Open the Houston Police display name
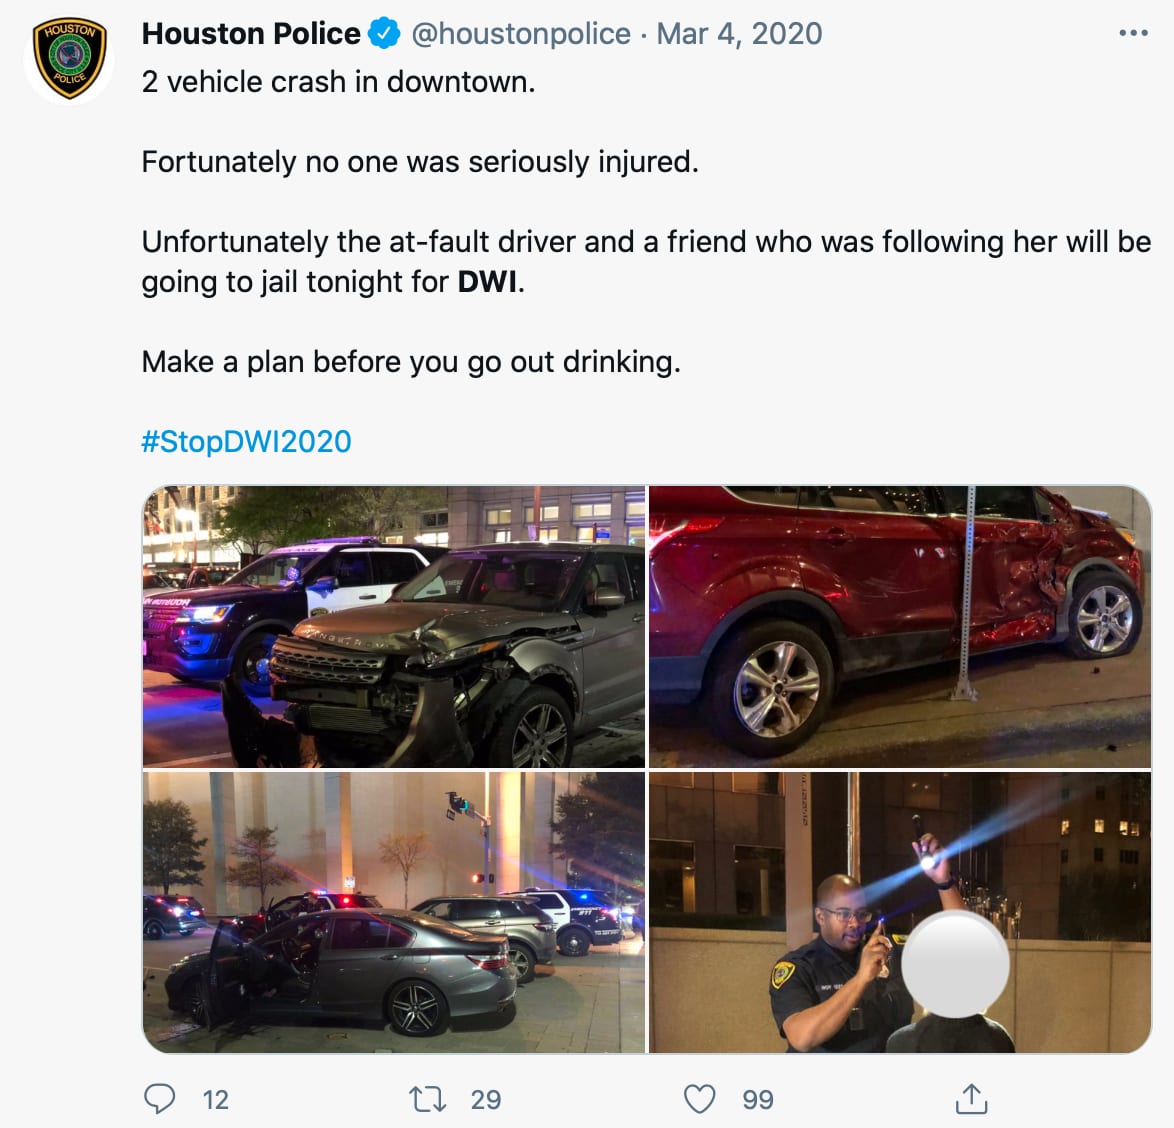 coord(251,34)
